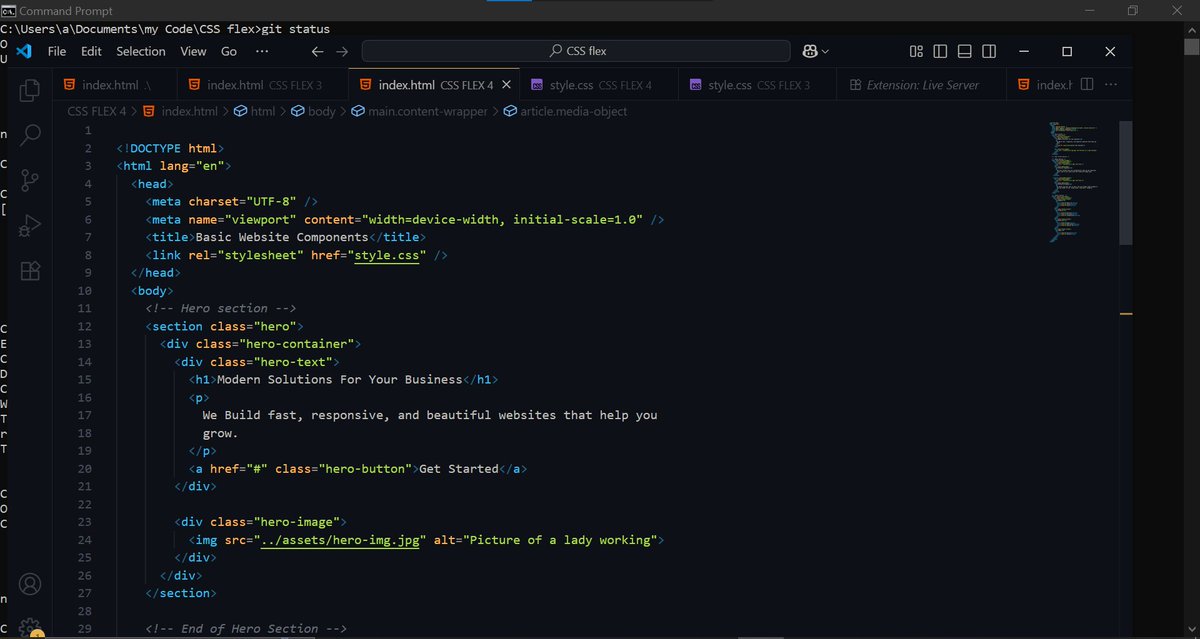
Task: Open CSS FLEX 4 breadcrumb folder
Action: point(97,111)
